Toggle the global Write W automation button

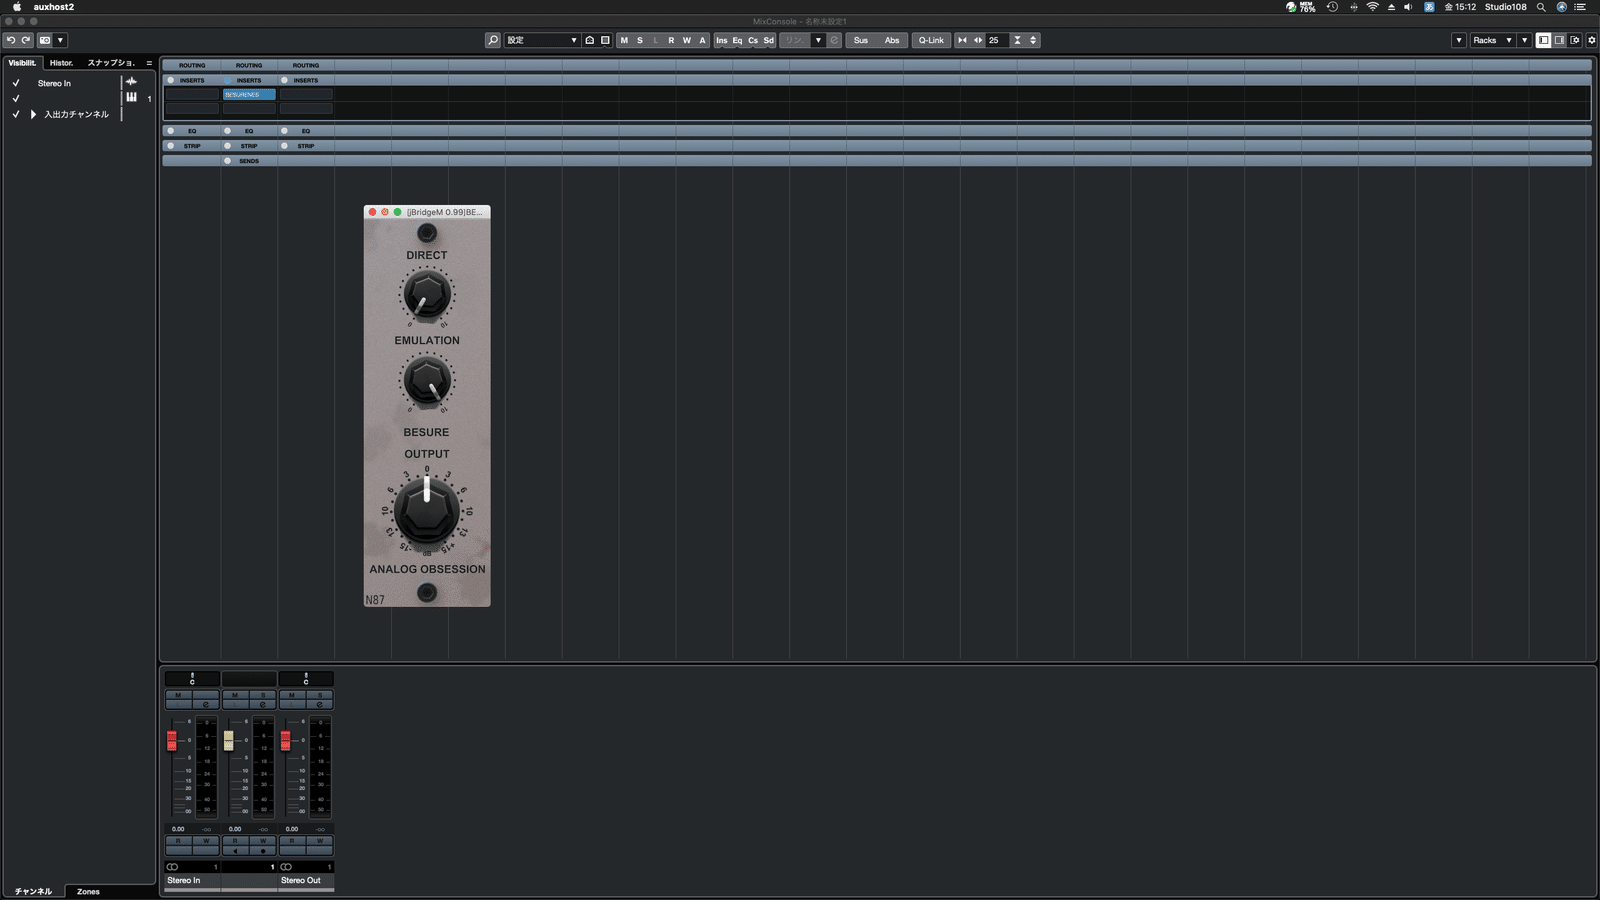click(x=687, y=40)
